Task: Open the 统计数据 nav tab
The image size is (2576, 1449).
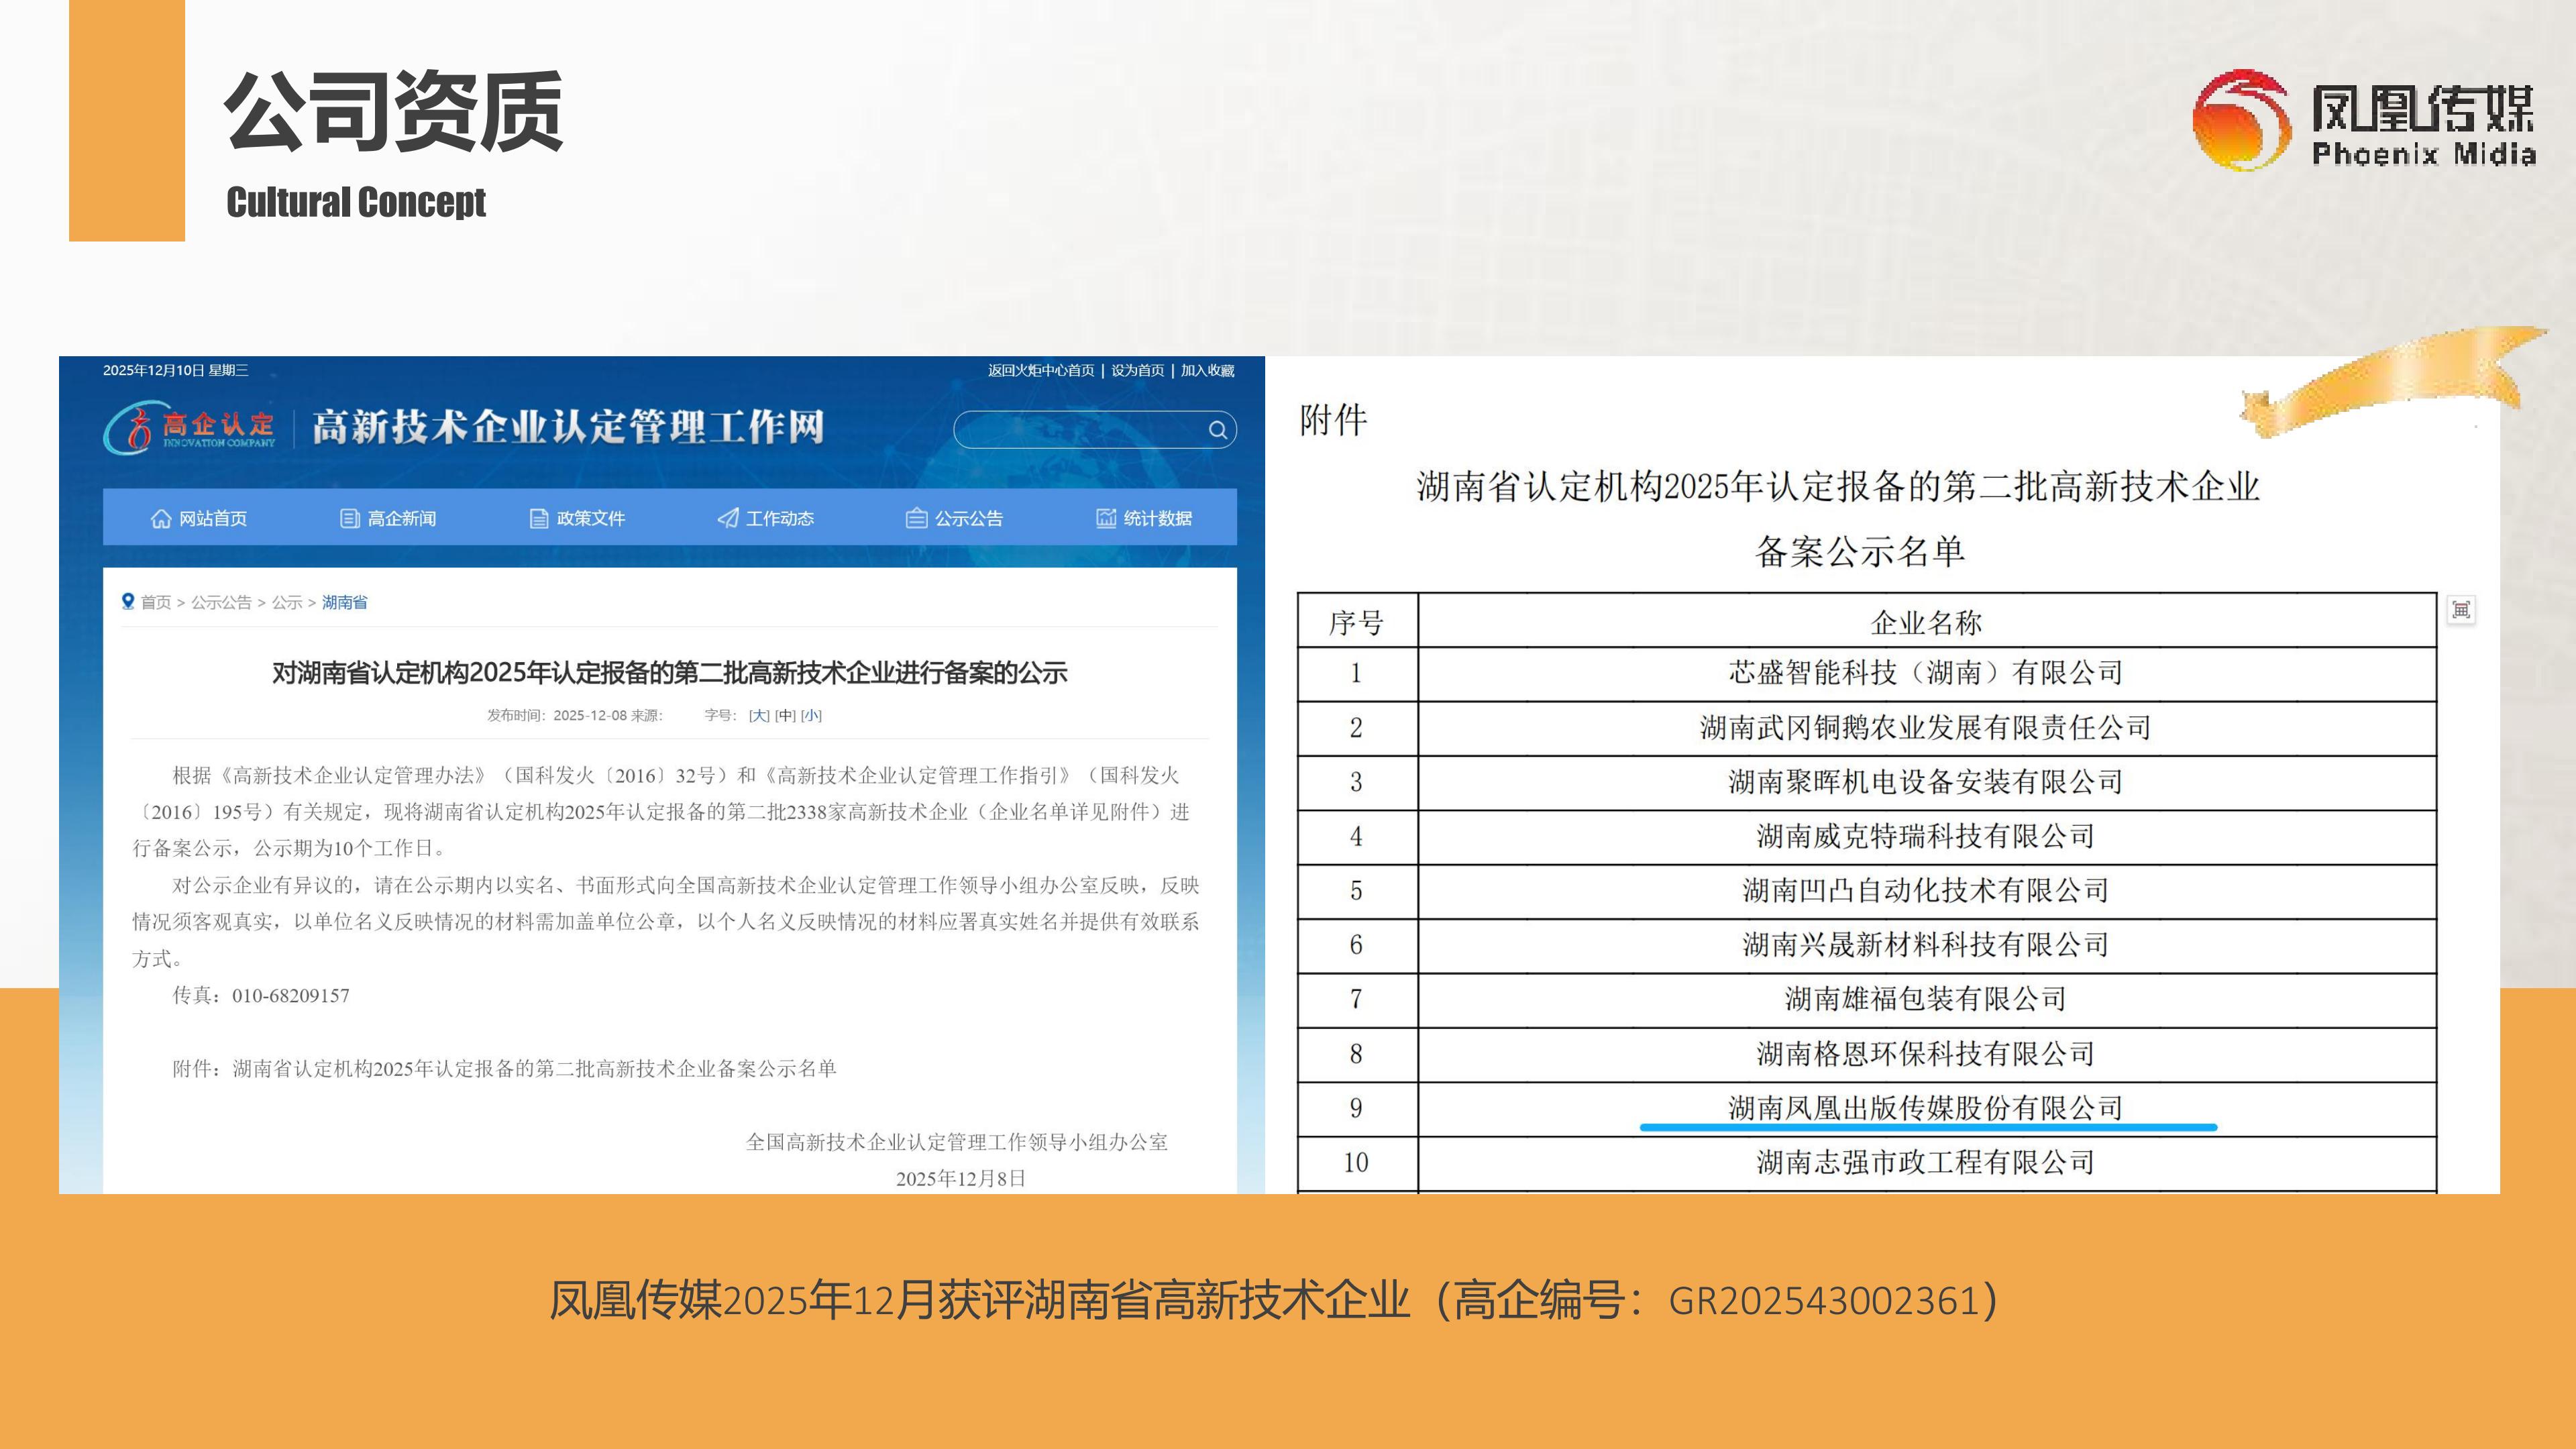Action: click(x=1144, y=518)
